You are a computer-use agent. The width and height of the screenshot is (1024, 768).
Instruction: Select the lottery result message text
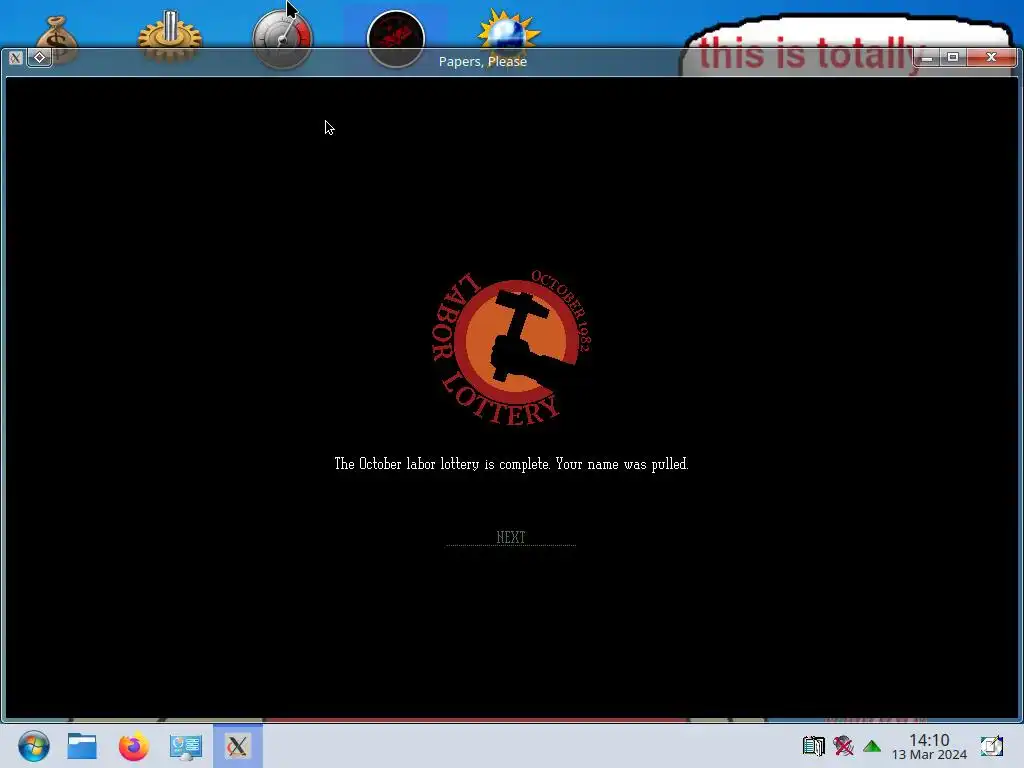pos(511,464)
